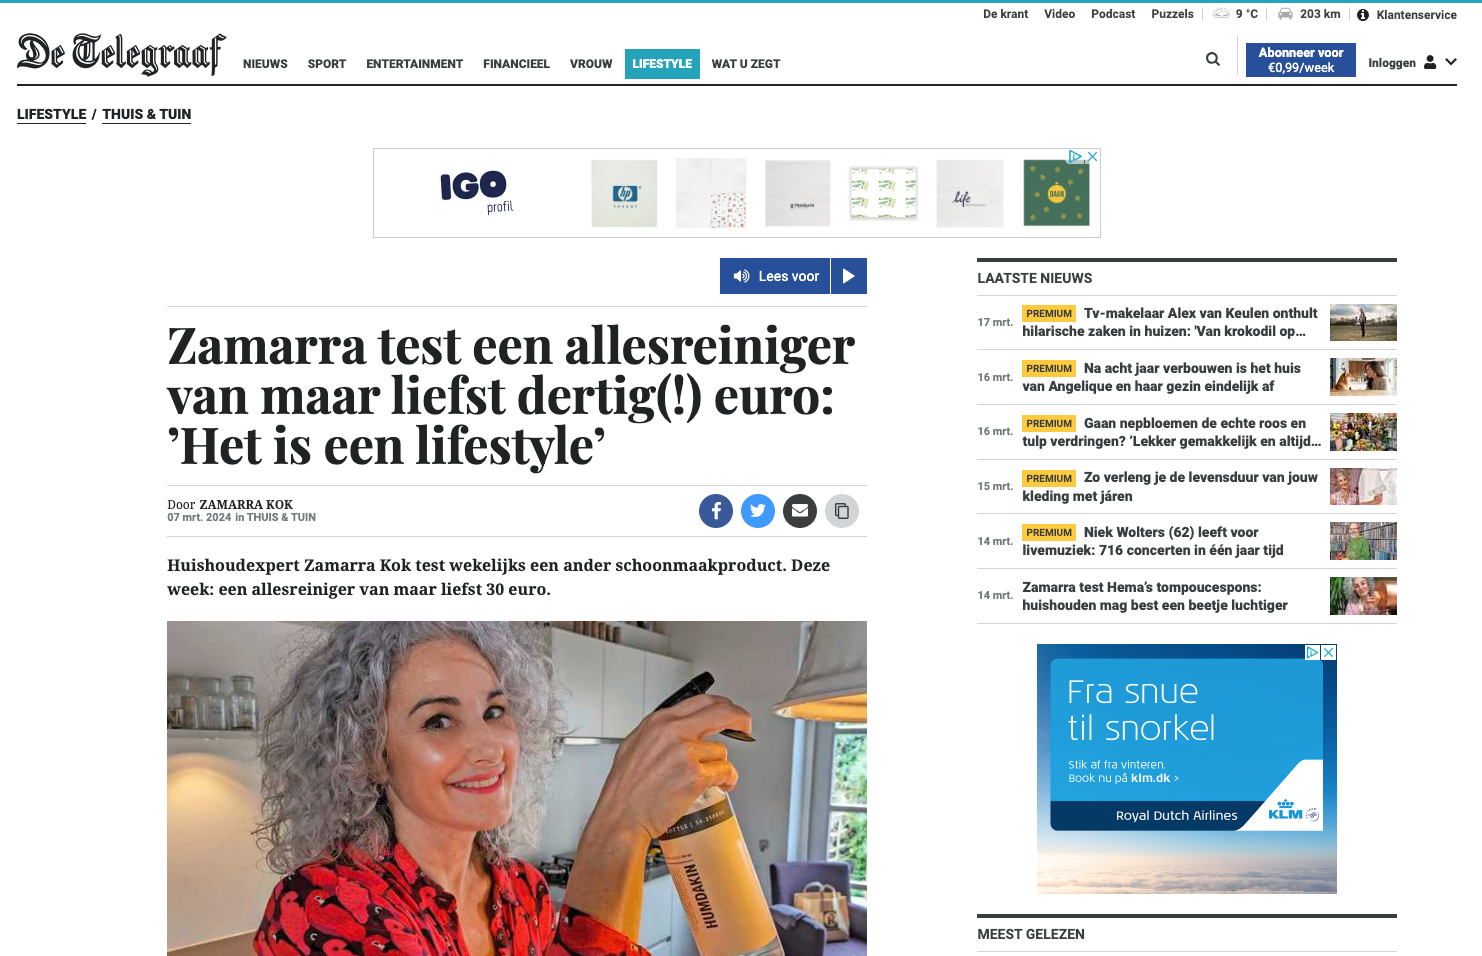Screen dimensions: 1482x956
Task: Open the 203 km traffic indicator
Action: click(1310, 14)
